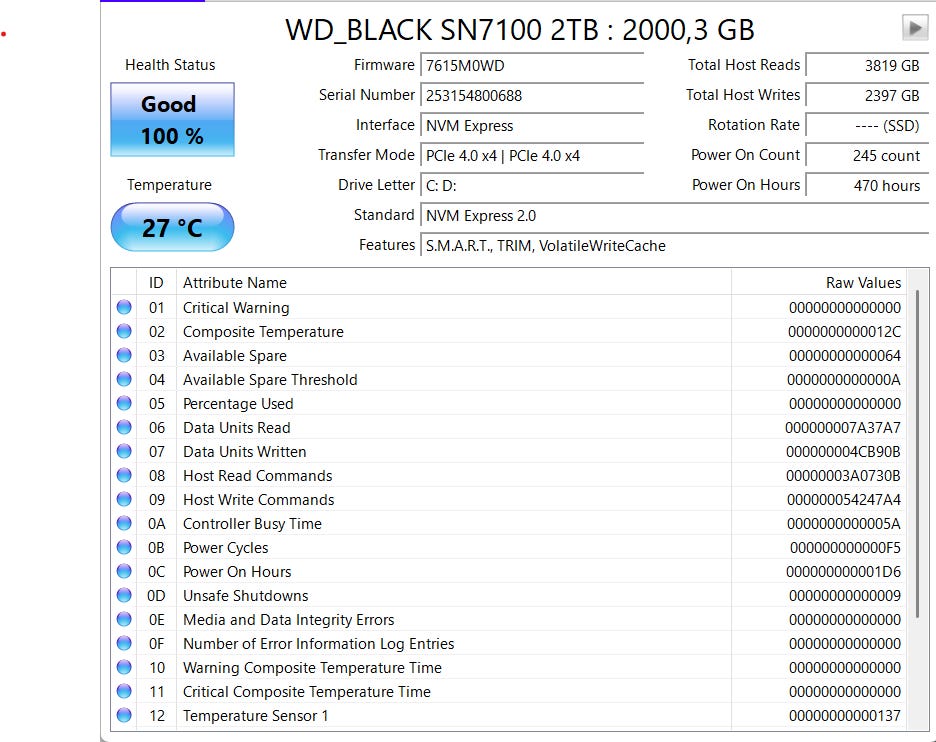Image resolution: width=936 pixels, height=742 pixels.
Task: Click raw value 000000000000F5
Action: coord(845,547)
